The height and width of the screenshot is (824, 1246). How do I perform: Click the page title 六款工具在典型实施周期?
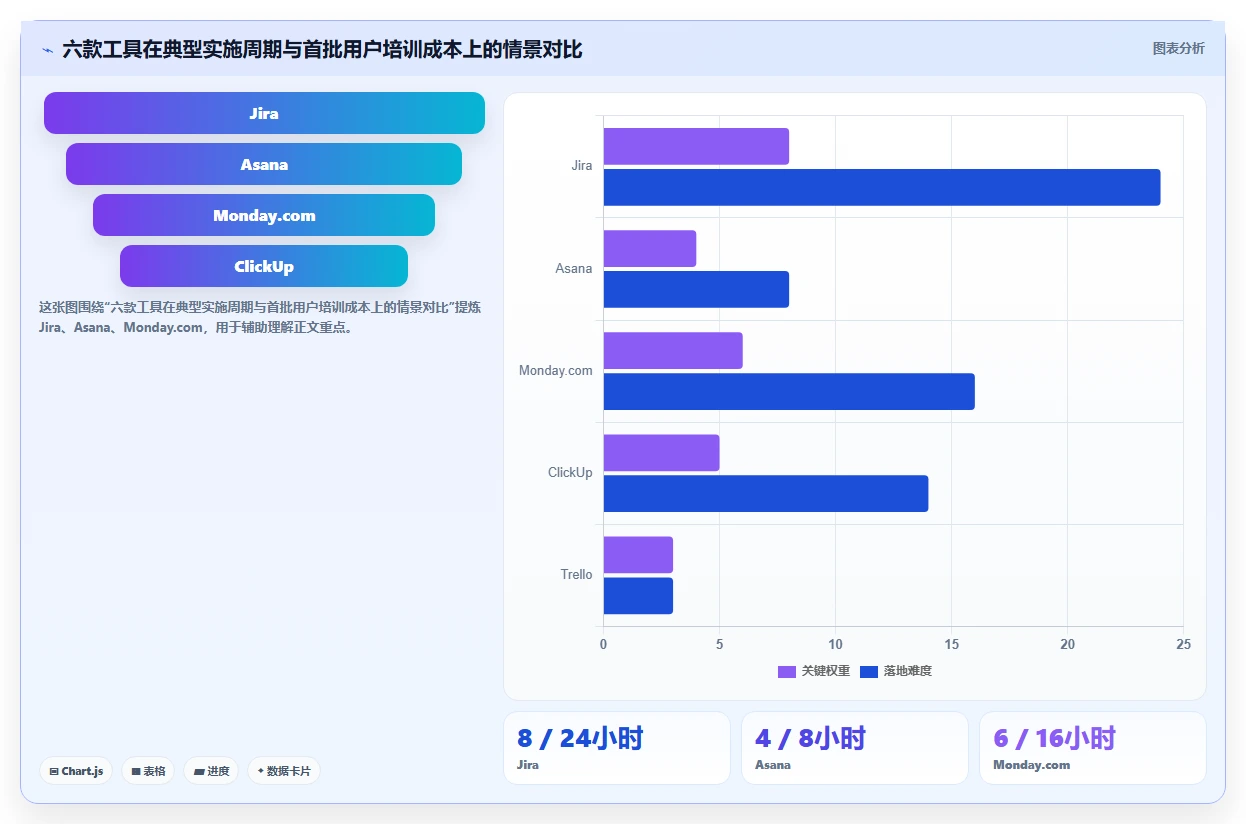322,49
